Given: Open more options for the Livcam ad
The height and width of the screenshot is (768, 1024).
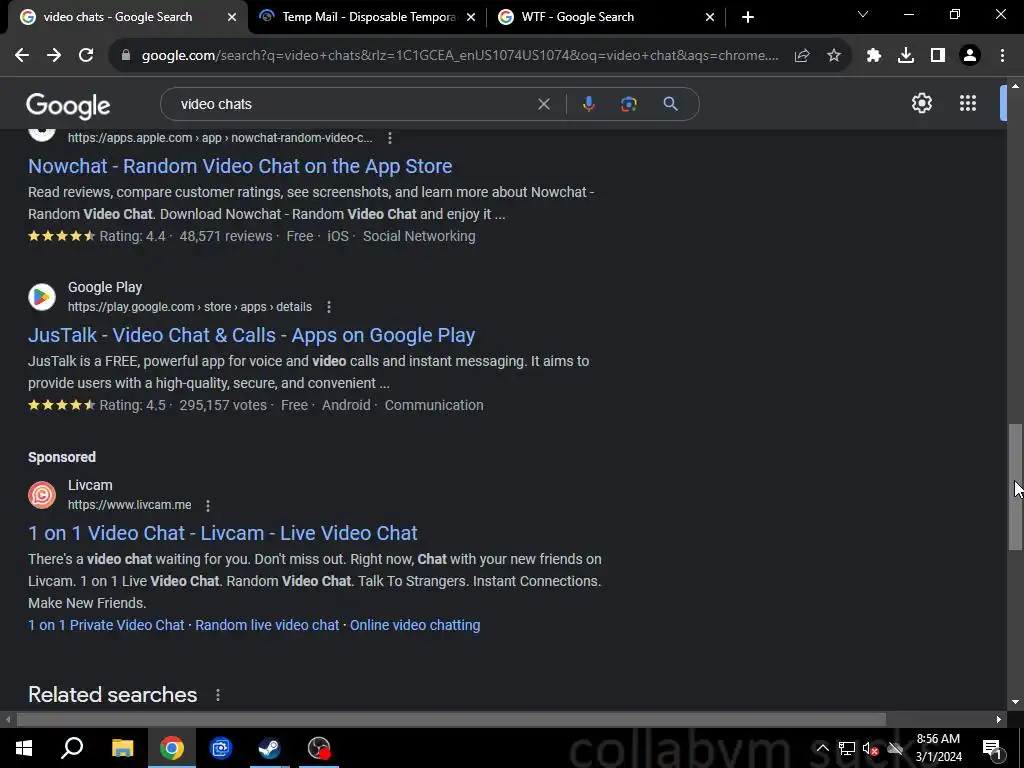Looking at the screenshot, I should point(208,505).
